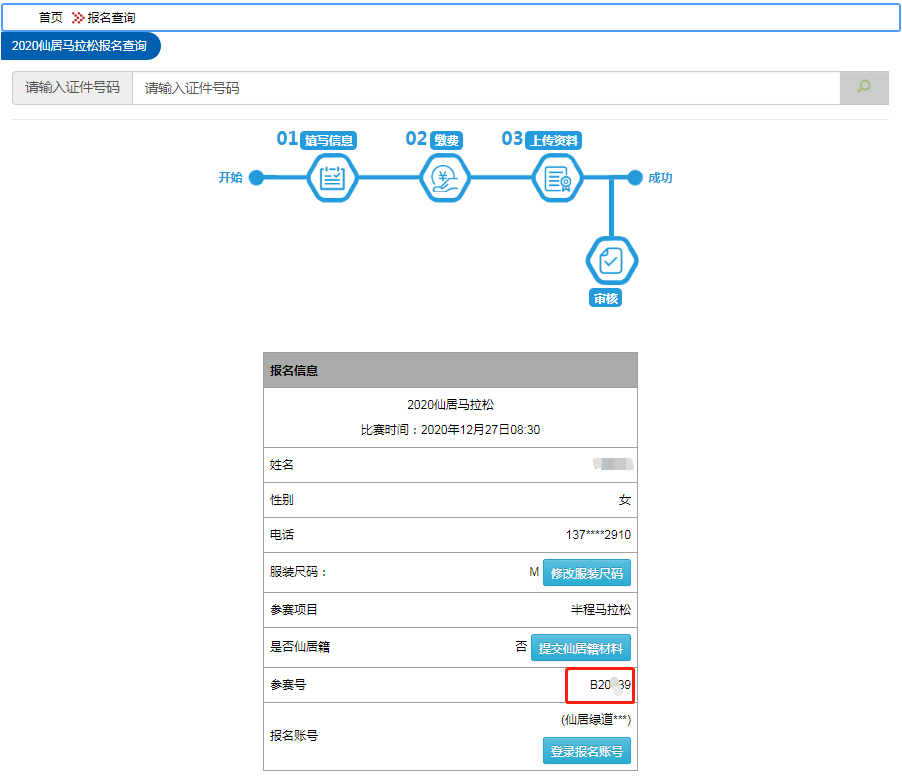Click the 上传资料 document hexagon icon
Viewport: 902px width, 776px height.
pyautogui.click(x=557, y=179)
